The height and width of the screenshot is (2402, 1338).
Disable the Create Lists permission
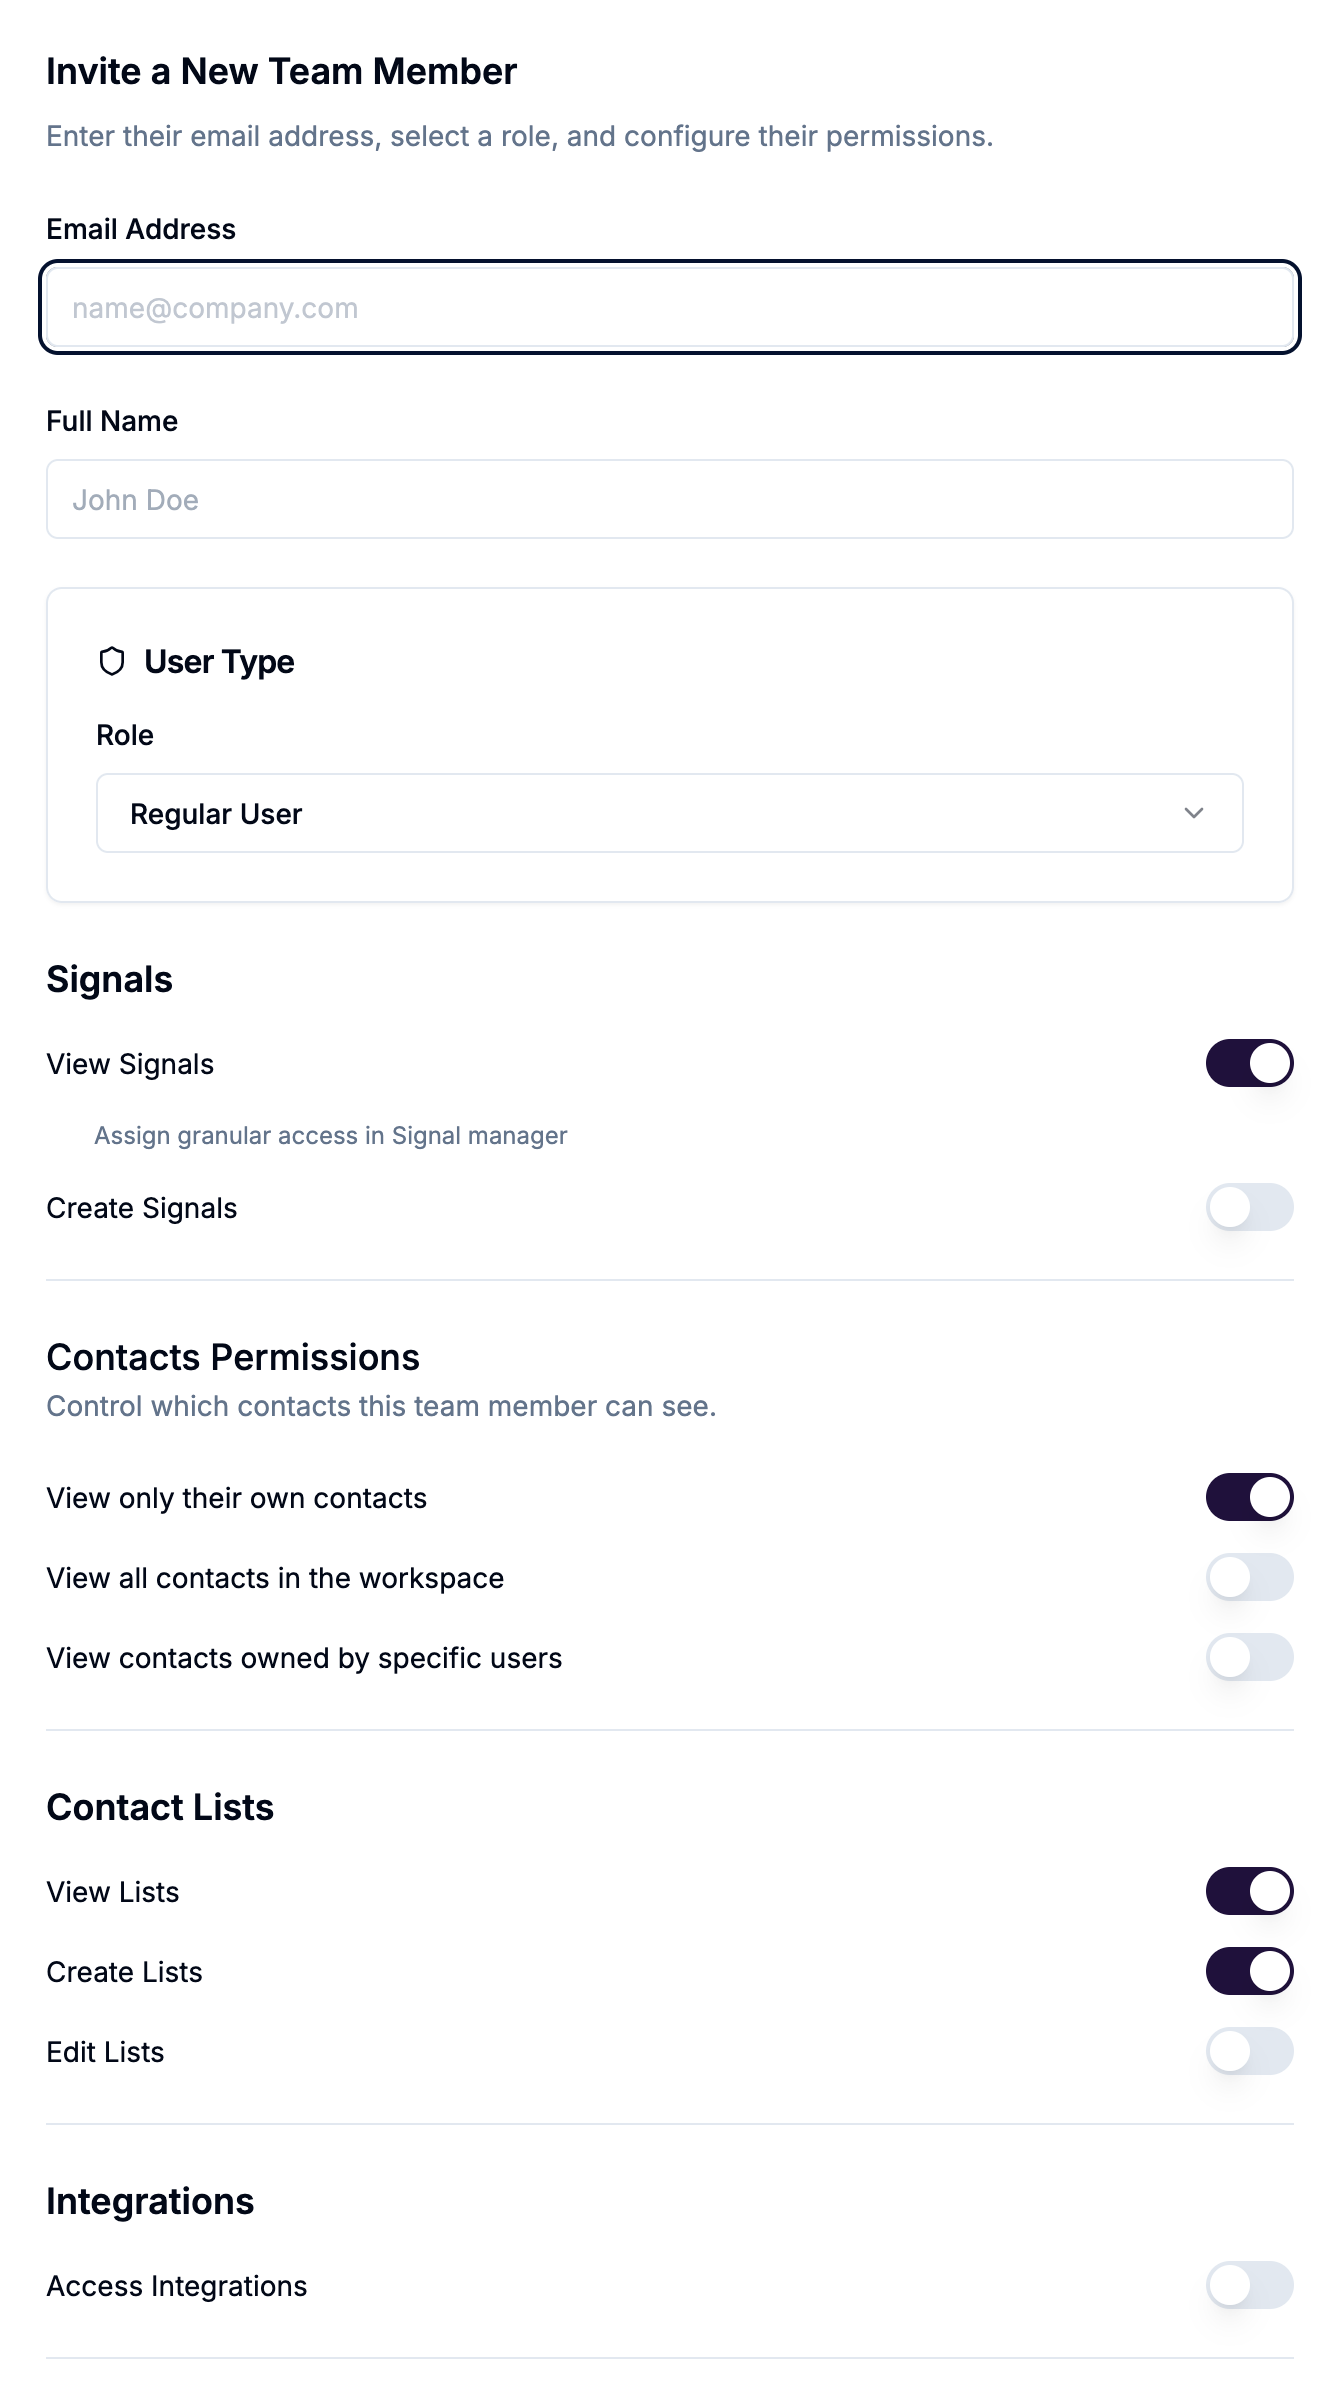pos(1249,1971)
